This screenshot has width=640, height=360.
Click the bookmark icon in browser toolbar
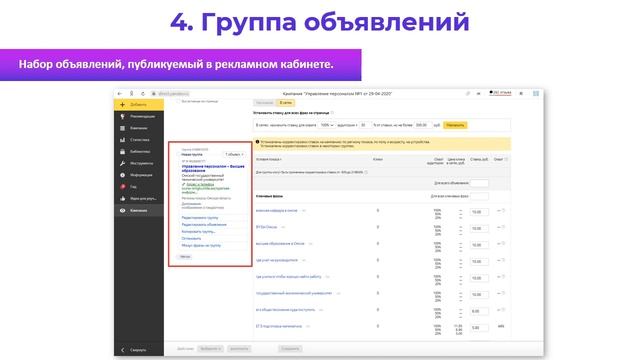click(x=478, y=93)
